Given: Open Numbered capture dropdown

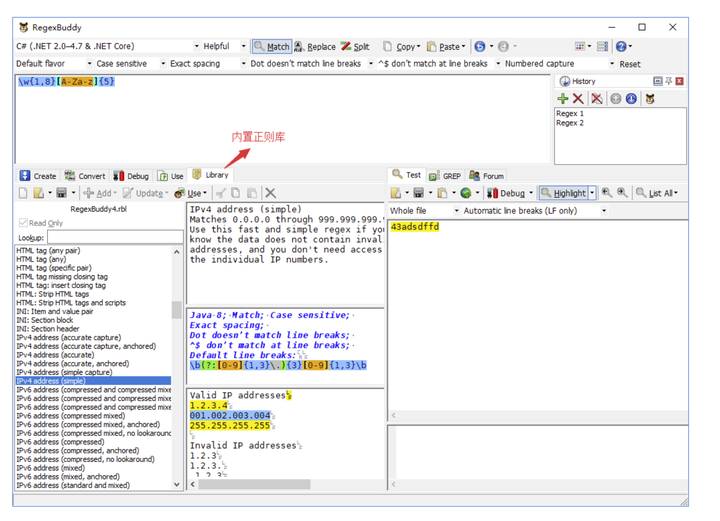Looking at the screenshot, I should (612, 64).
